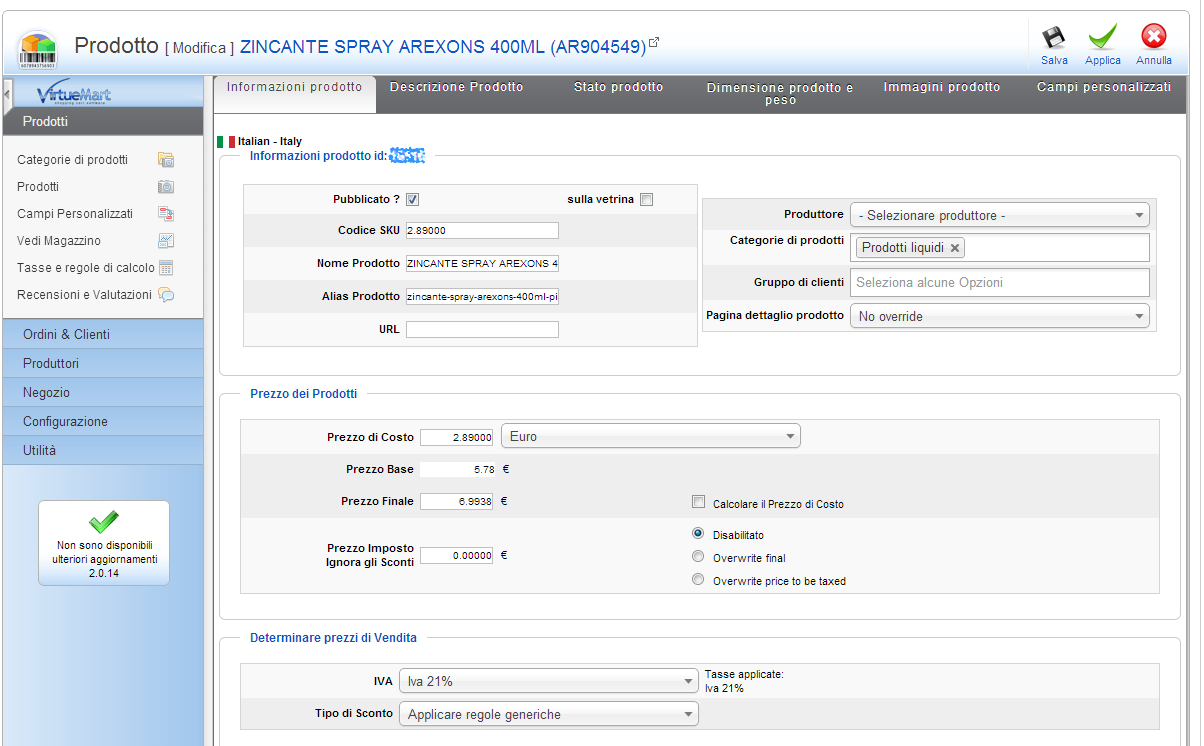The height and width of the screenshot is (746, 1204).
Task: Expand the Ordini & Clienti section
Action: (x=102, y=334)
